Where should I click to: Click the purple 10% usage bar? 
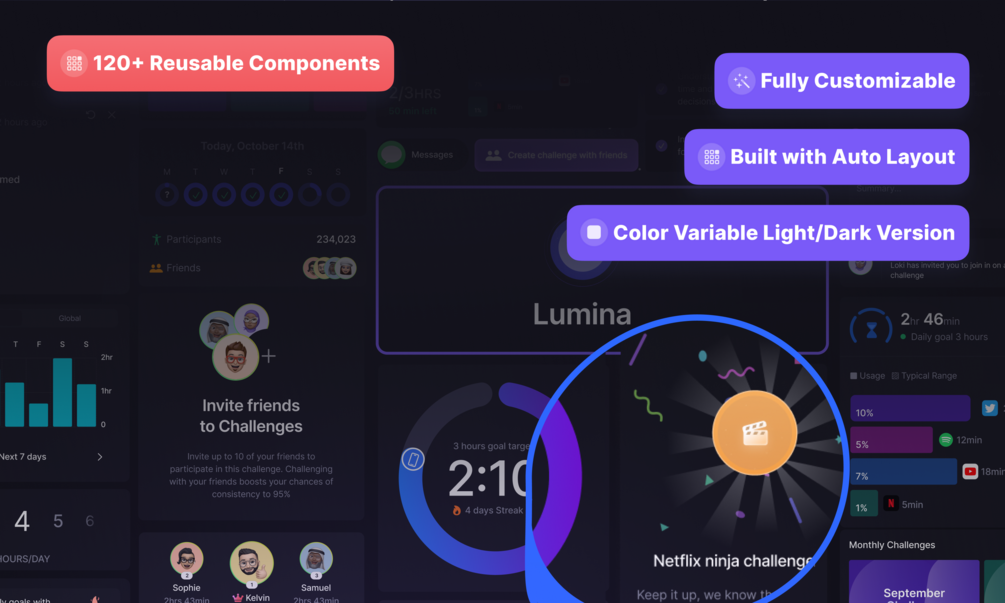click(910, 408)
